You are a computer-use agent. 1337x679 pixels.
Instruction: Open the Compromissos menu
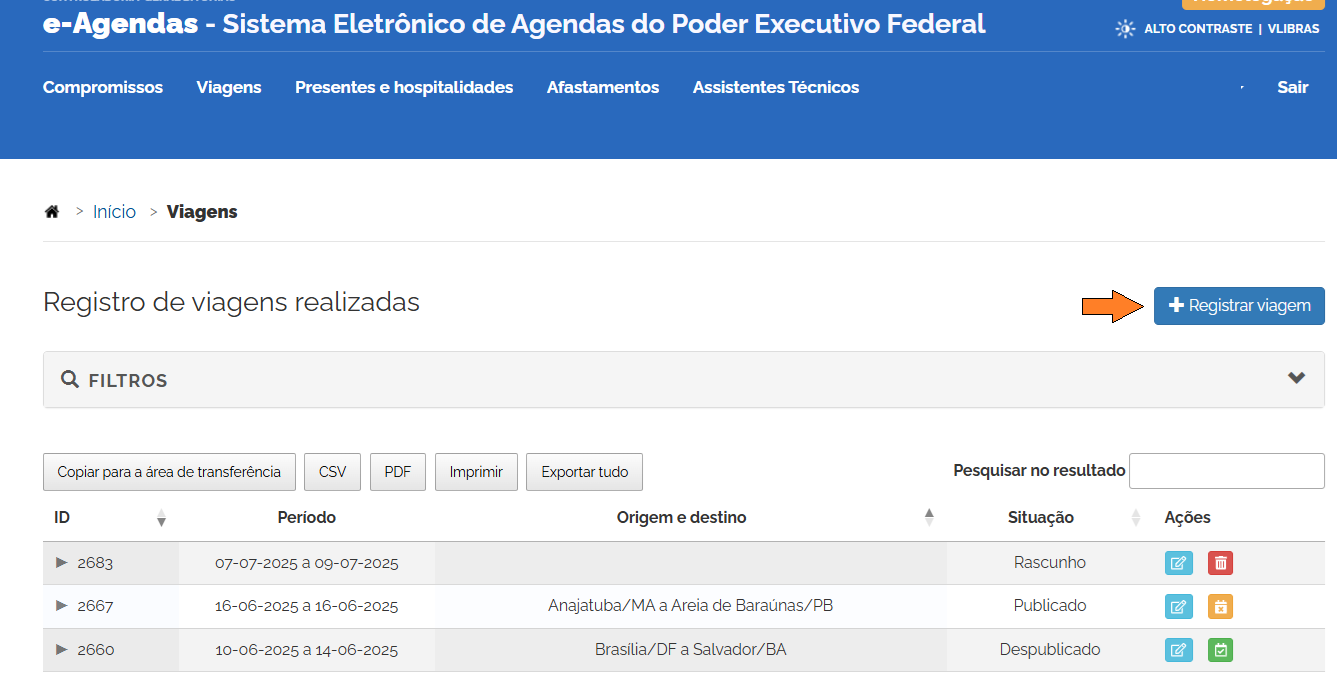[103, 88]
